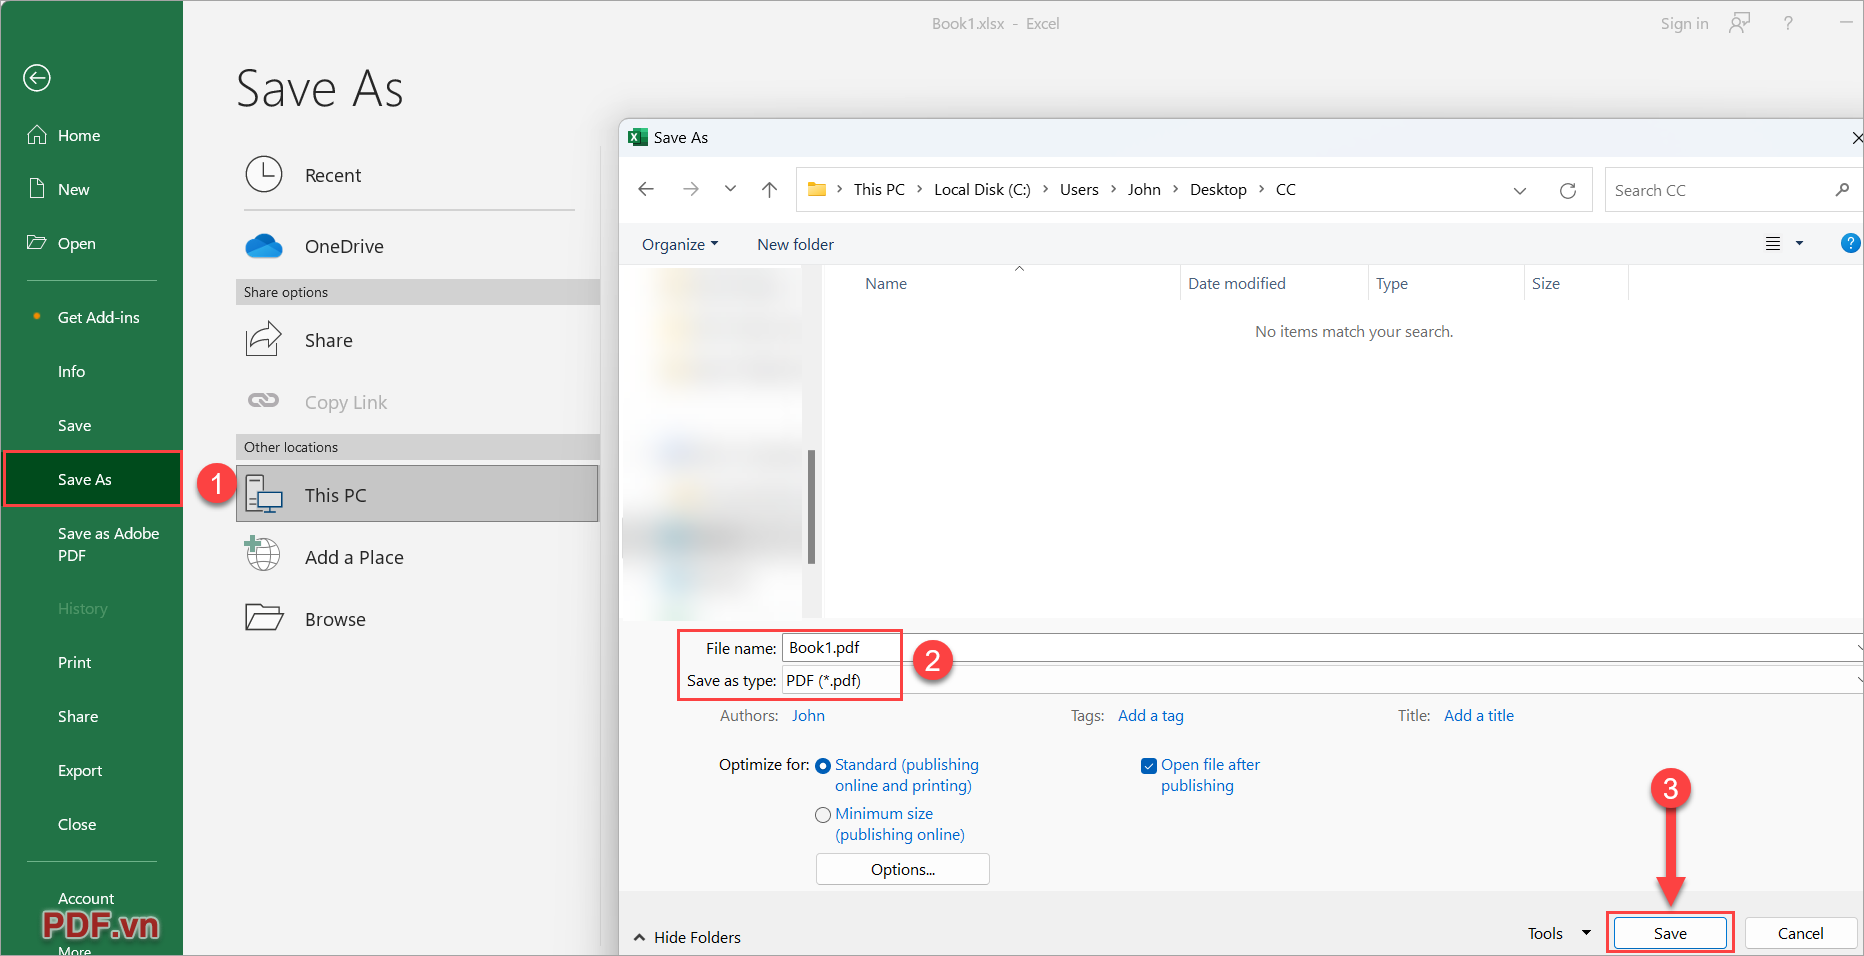This screenshot has width=1864, height=956.
Task: Open Share in the backstage sidebar
Action: pyautogui.click(x=78, y=716)
